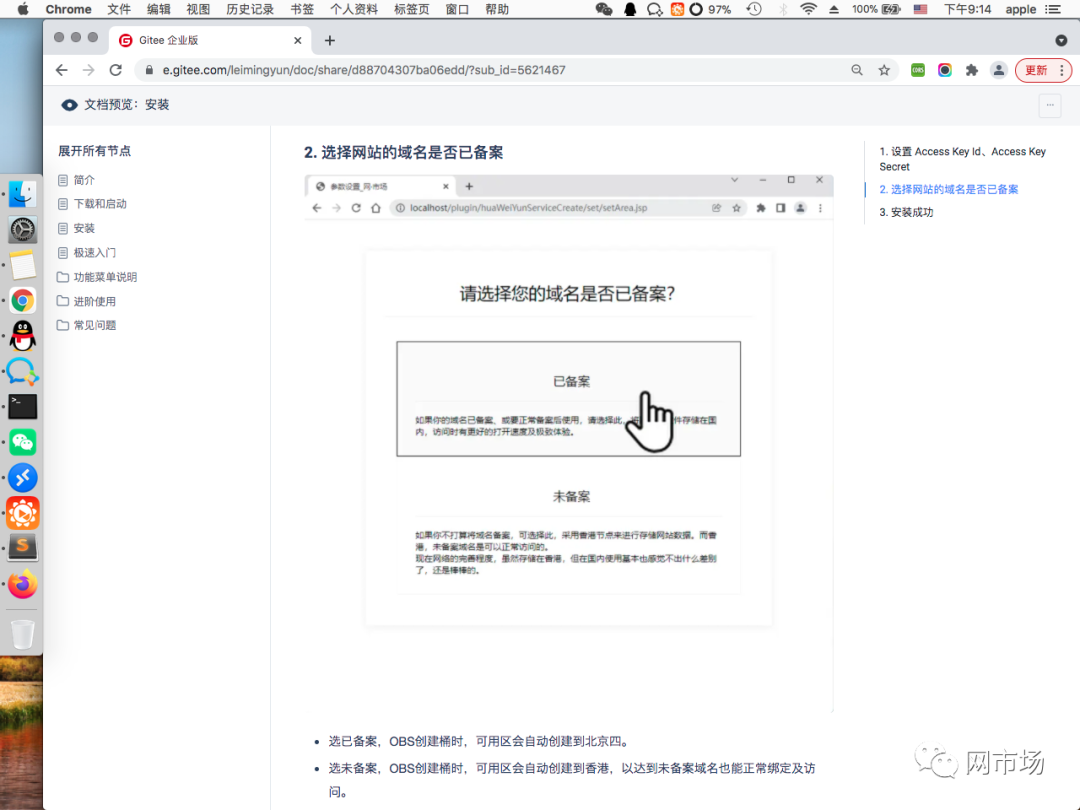Close the Gitee 企业版 tab

(298, 41)
